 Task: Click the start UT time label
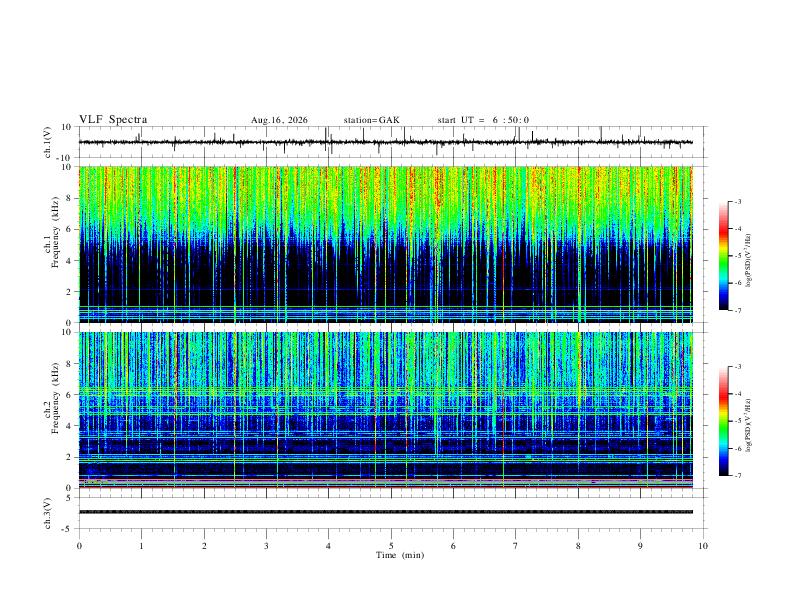pos(483,120)
